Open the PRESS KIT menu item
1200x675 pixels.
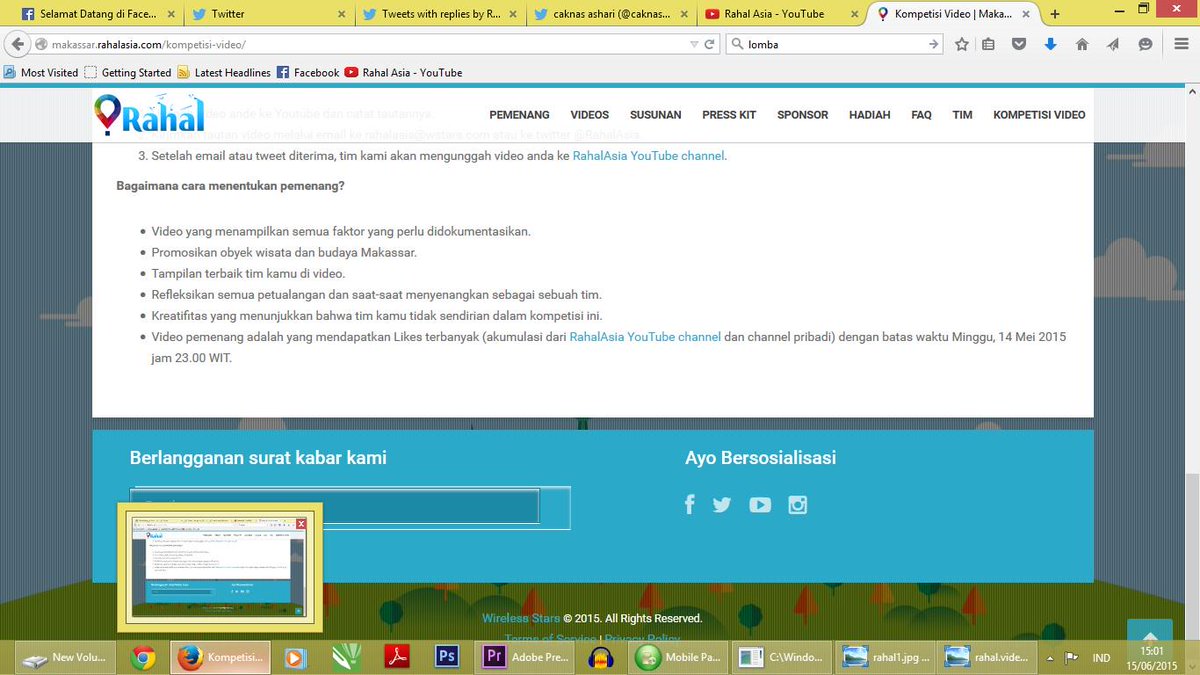[x=729, y=115]
